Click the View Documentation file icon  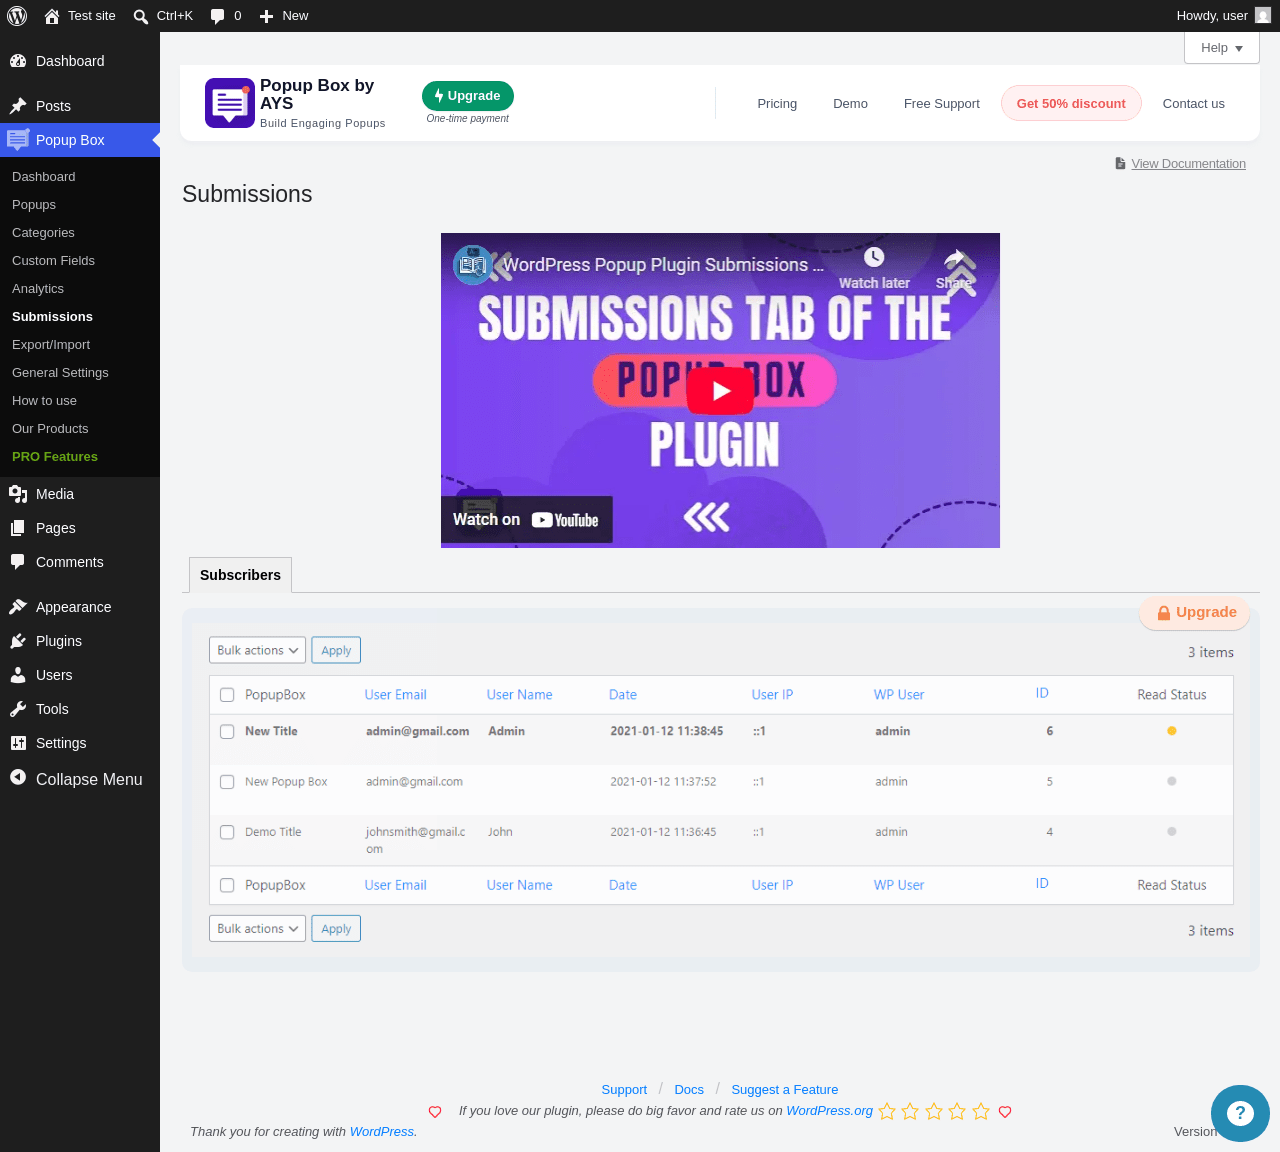(1121, 163)
